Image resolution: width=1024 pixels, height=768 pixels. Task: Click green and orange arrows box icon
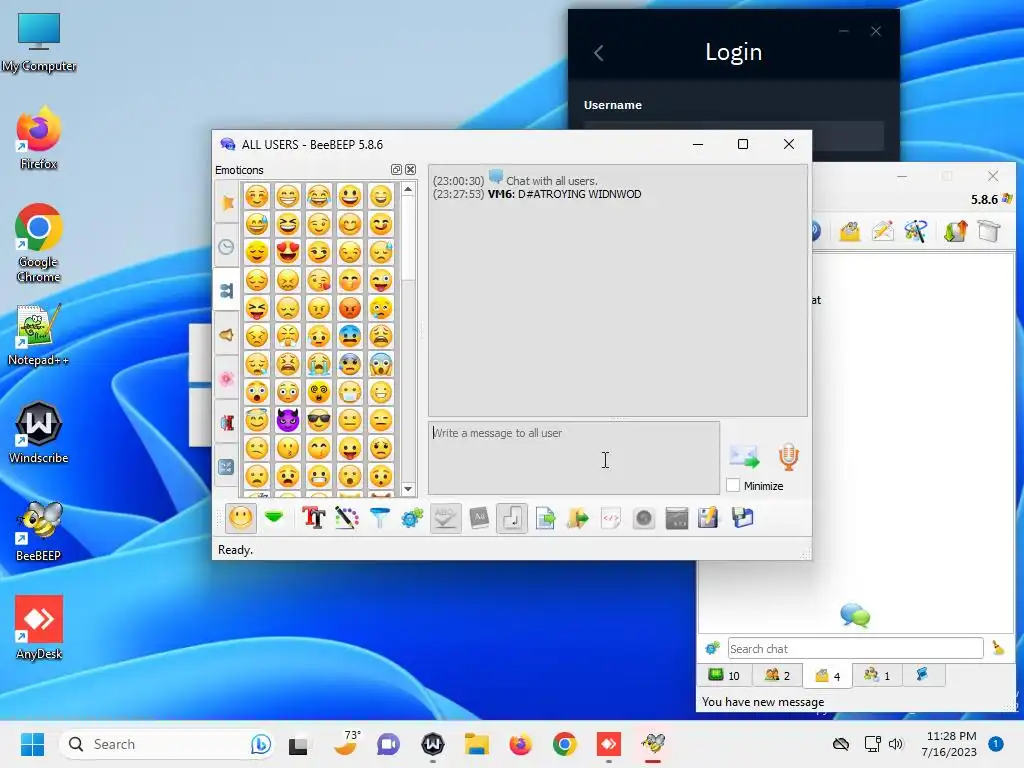tap(955, 231)
